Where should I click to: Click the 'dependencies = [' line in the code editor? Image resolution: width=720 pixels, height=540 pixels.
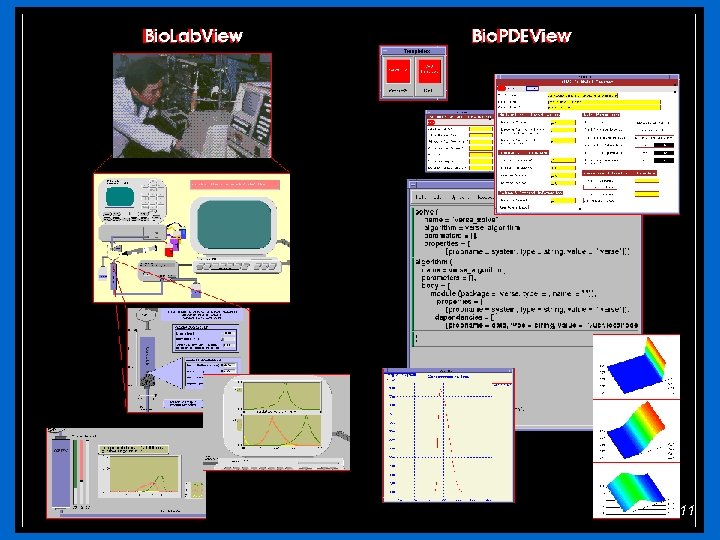[464, 317]
